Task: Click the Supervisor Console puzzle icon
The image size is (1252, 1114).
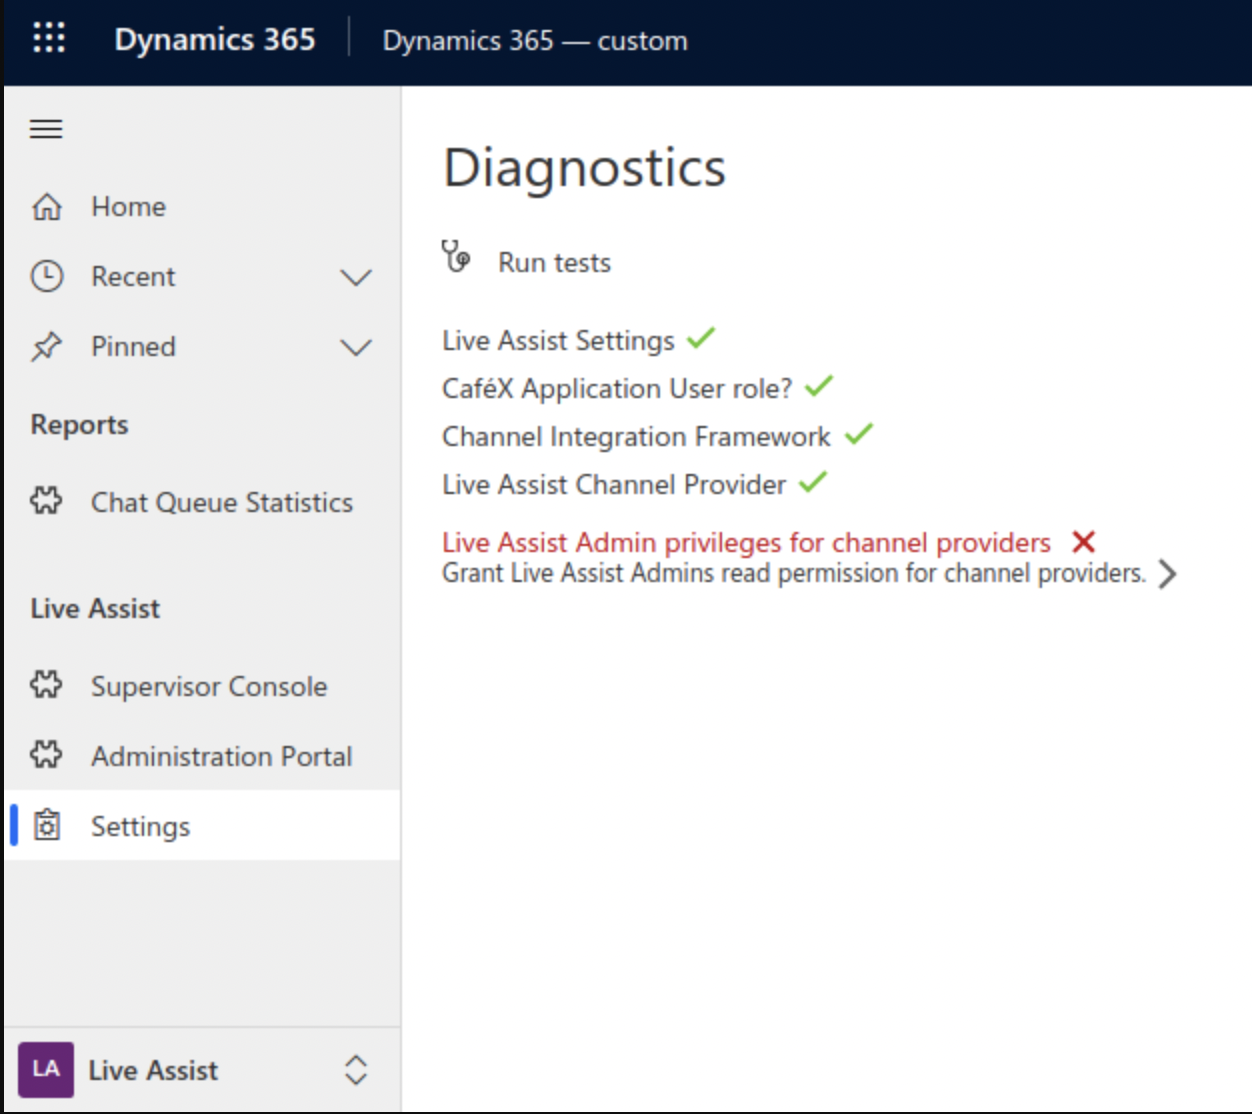Action: point(46,685)
